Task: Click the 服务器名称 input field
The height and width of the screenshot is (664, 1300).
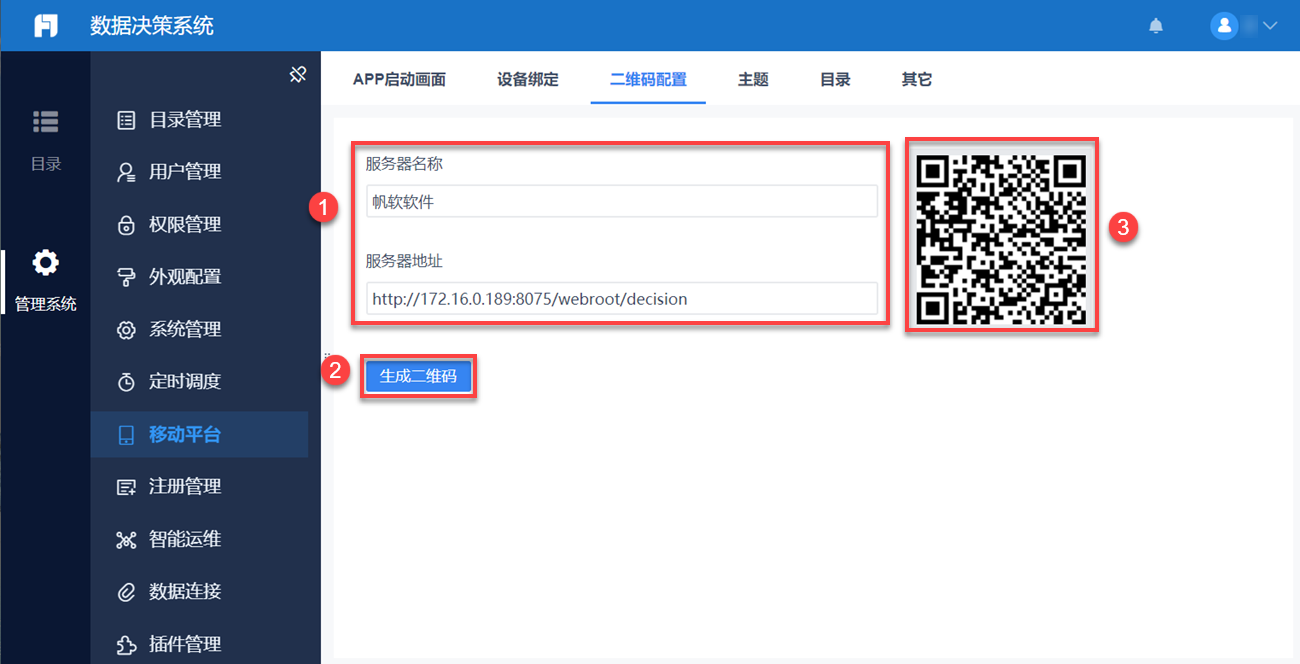Action: (x=621, y=201)
